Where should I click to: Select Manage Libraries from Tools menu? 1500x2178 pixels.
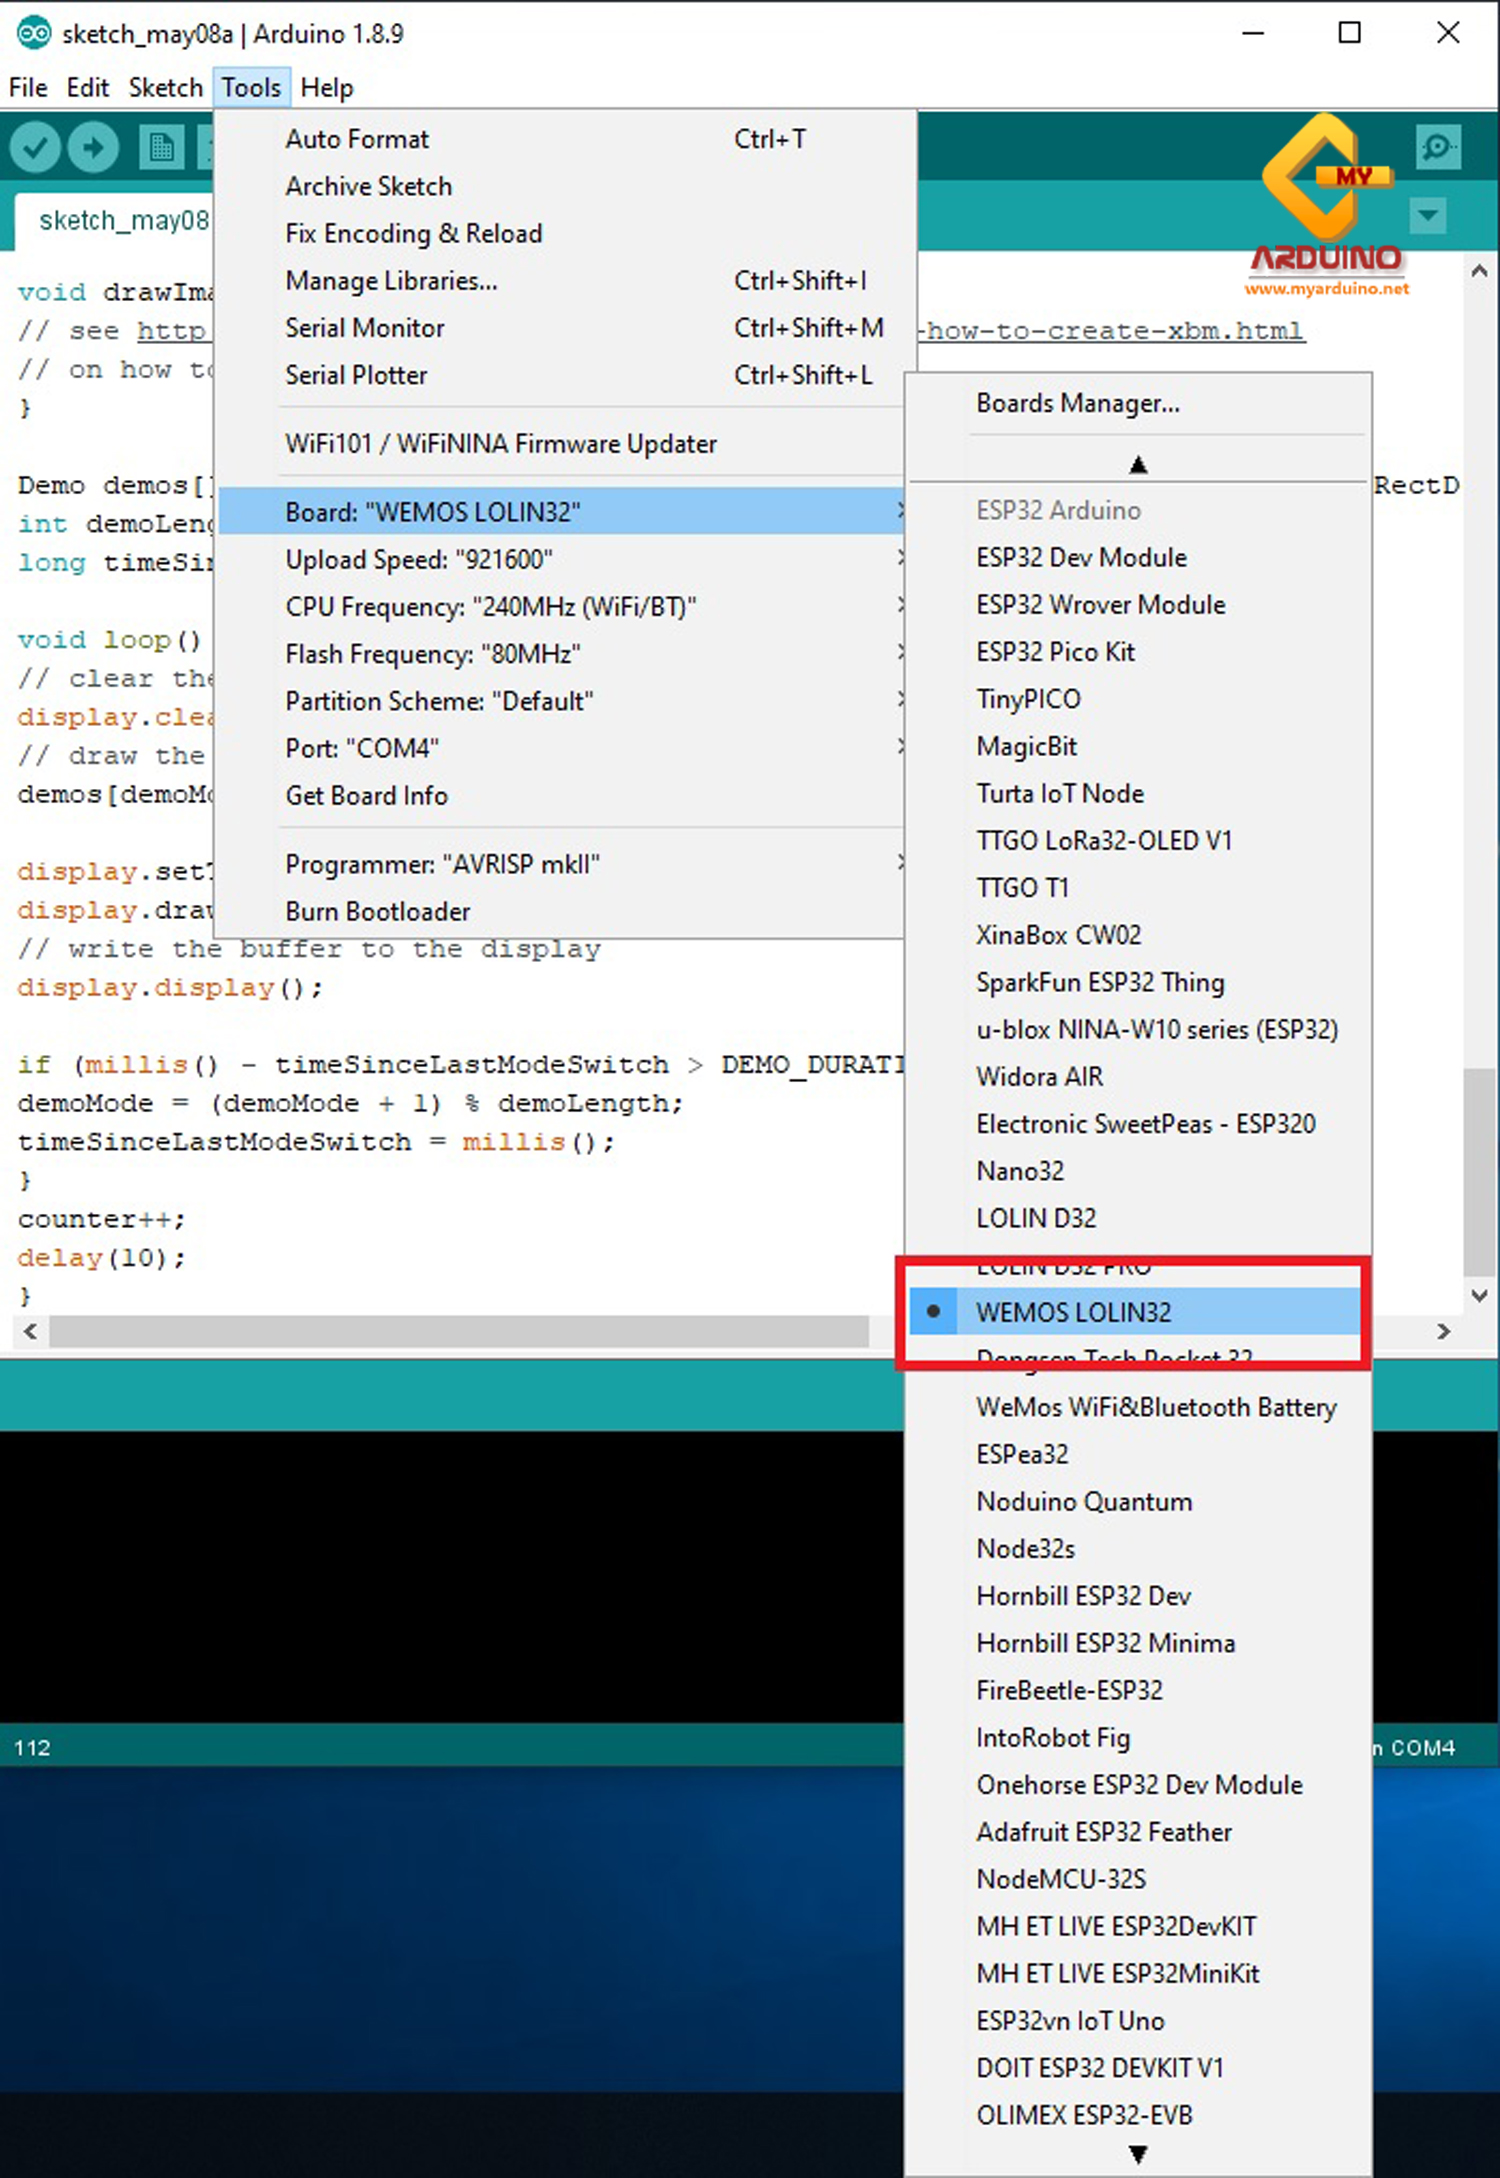click(x=391, y=281)
